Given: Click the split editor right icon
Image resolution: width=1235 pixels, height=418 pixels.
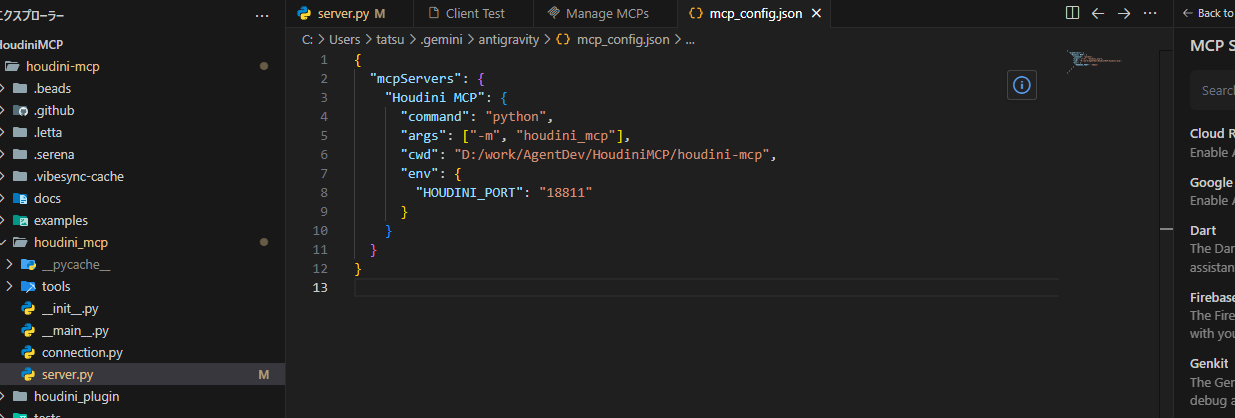Looking at the screenshot, I should pos(1072,13).
